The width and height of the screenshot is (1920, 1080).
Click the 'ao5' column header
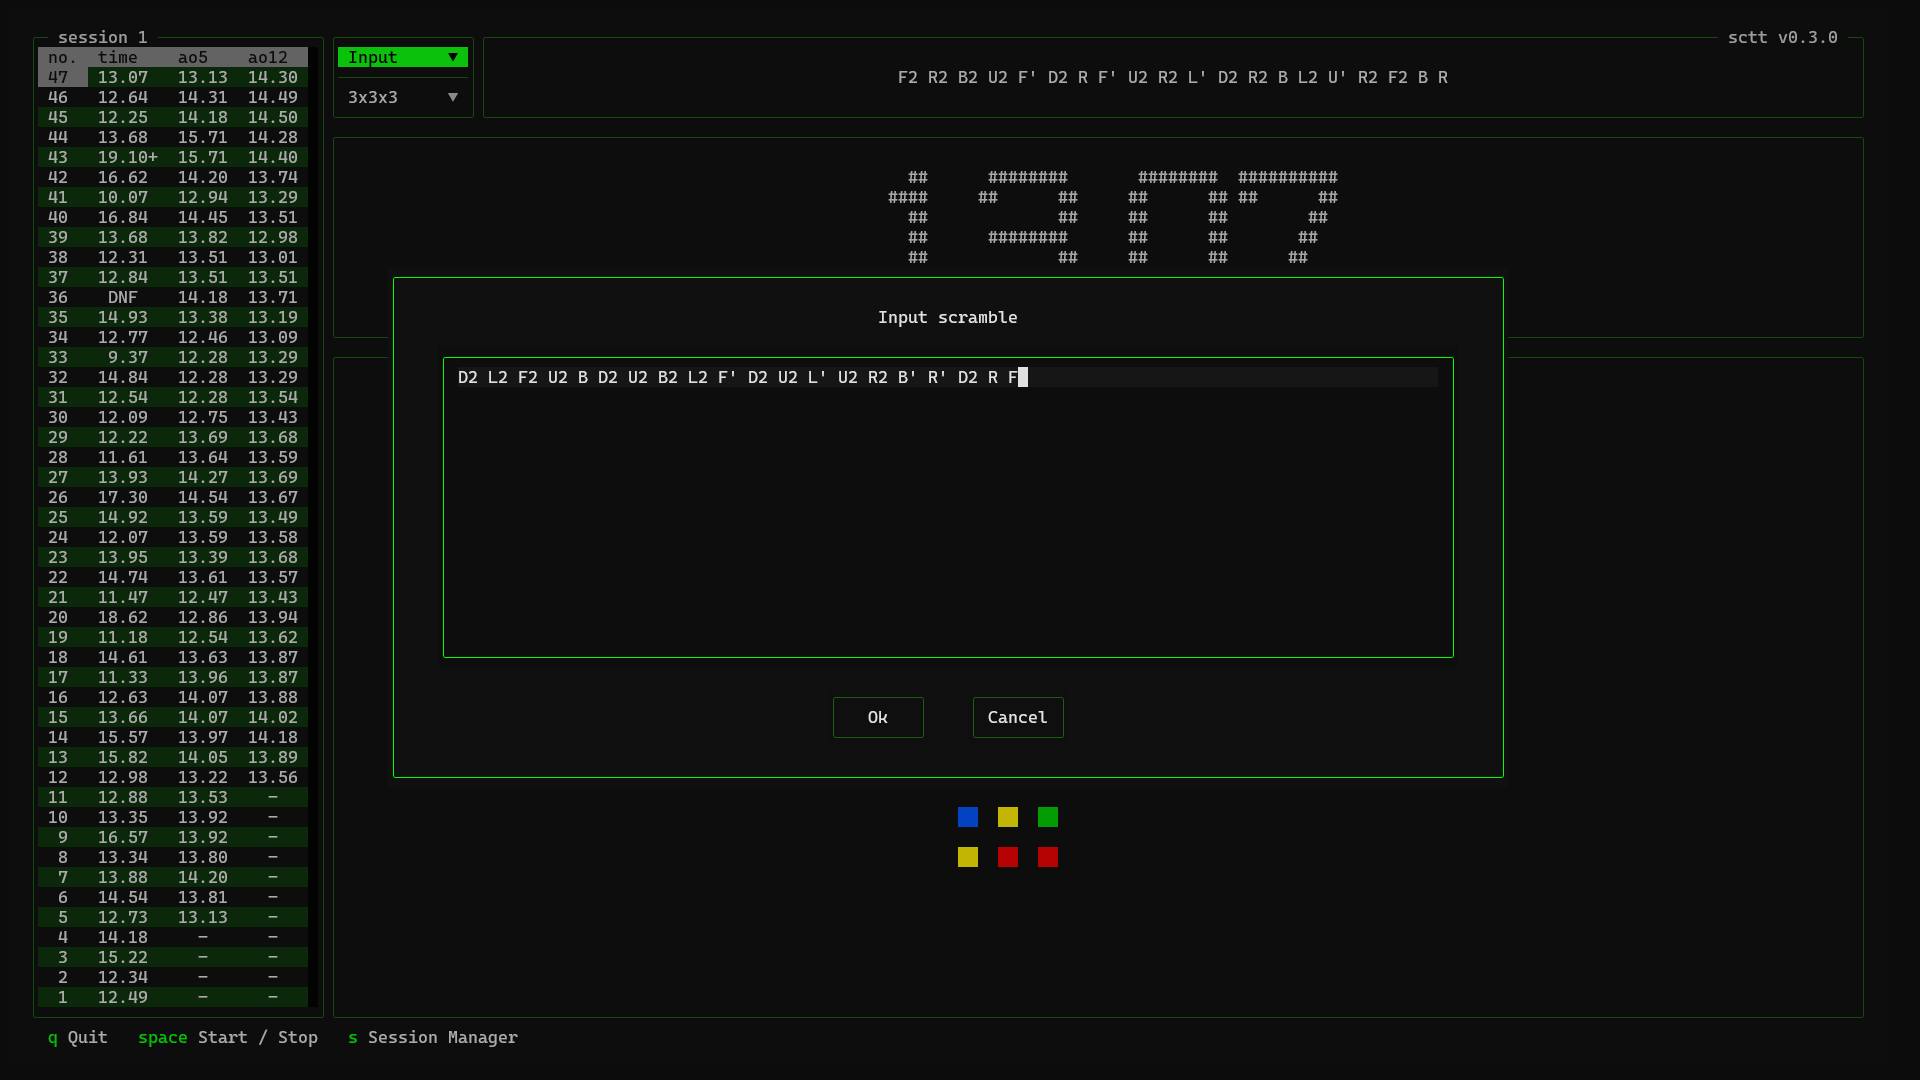(x=192, y=57)
